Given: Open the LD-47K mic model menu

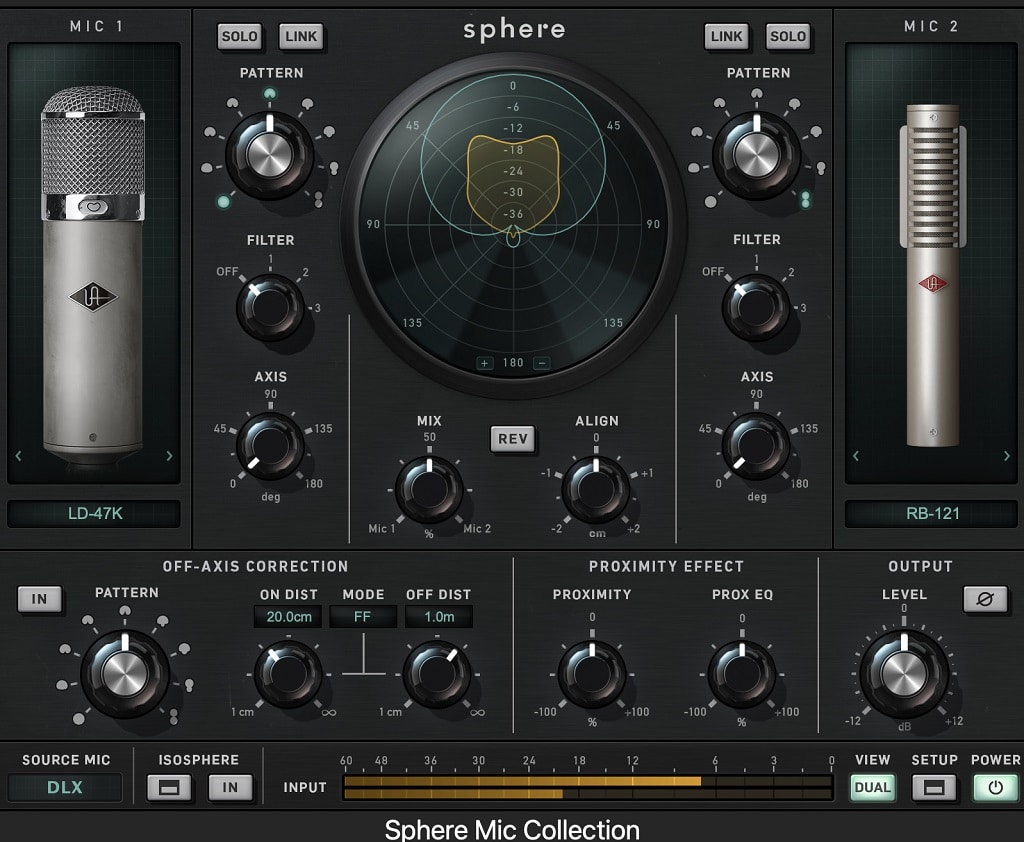Looking at the screenshot, I should click(x=94, y=513).
